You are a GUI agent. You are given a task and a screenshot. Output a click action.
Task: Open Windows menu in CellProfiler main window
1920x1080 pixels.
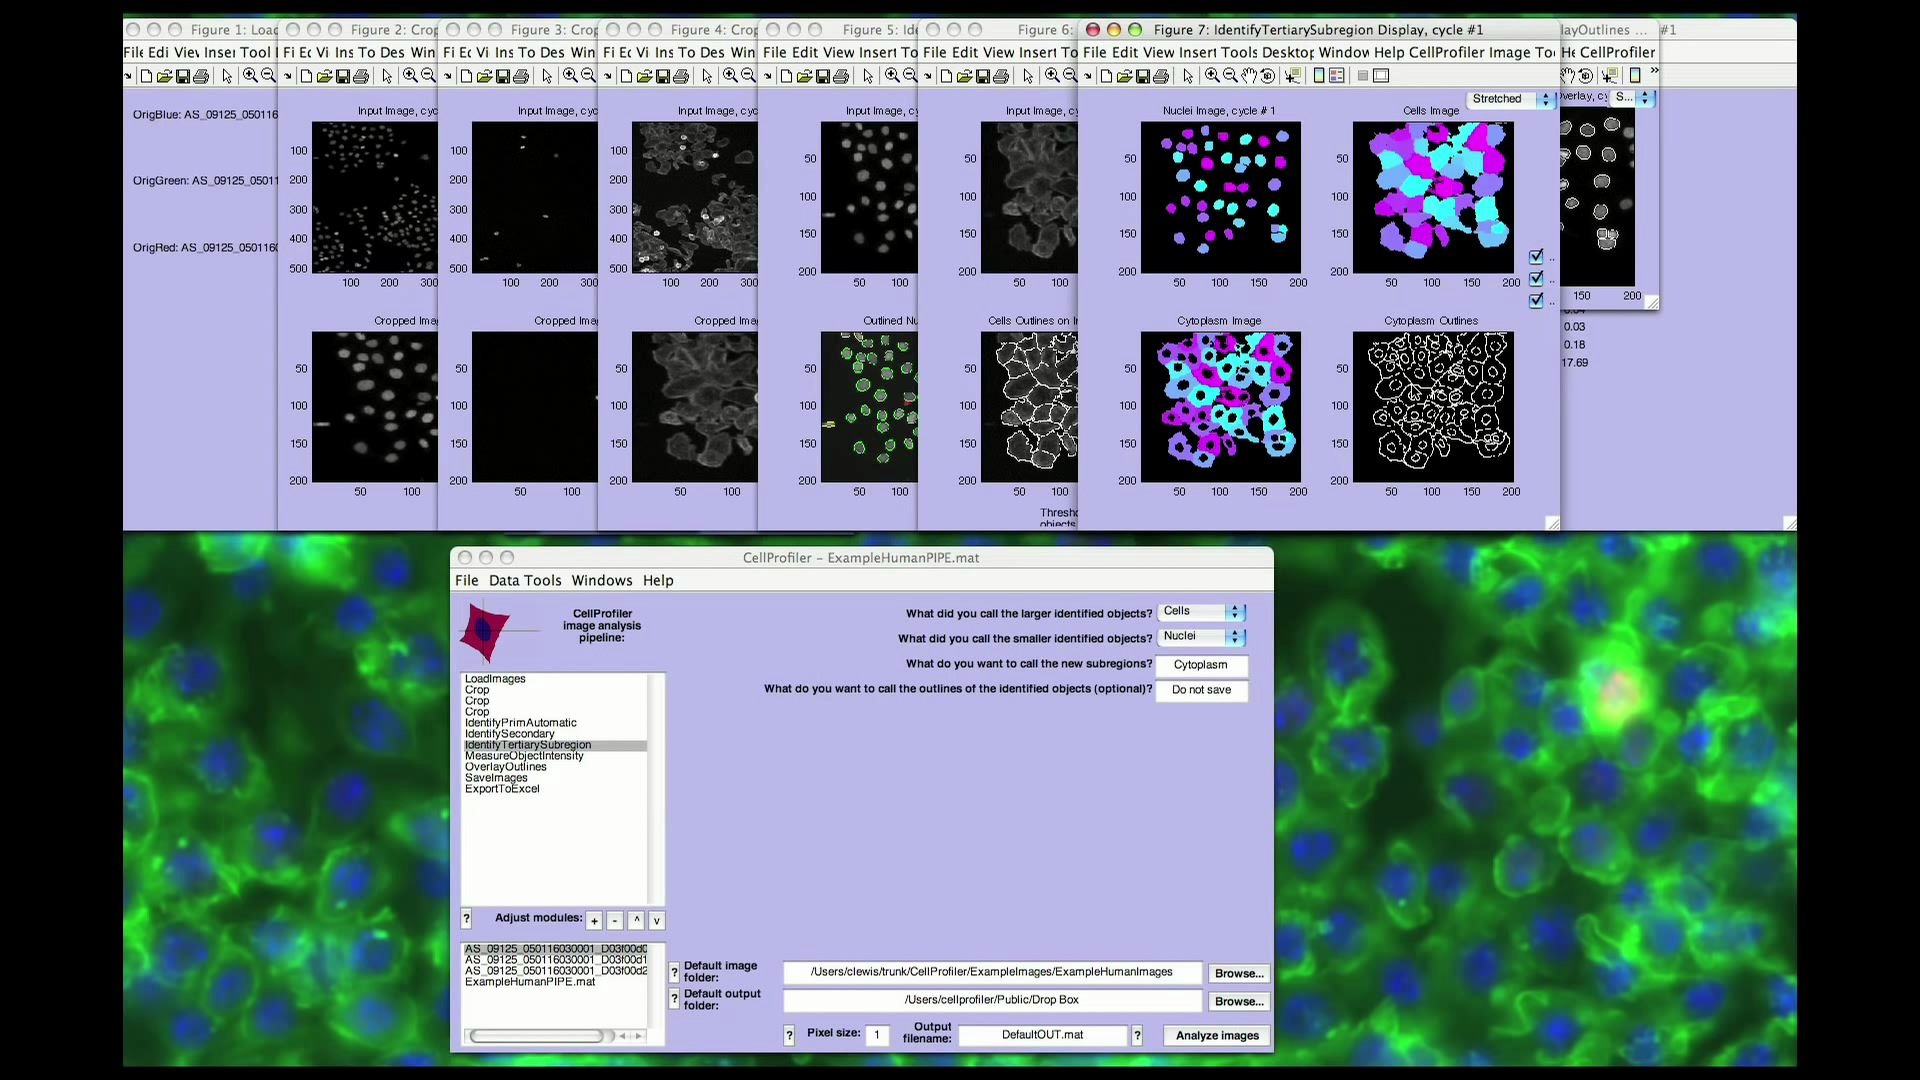pos(602,581)
